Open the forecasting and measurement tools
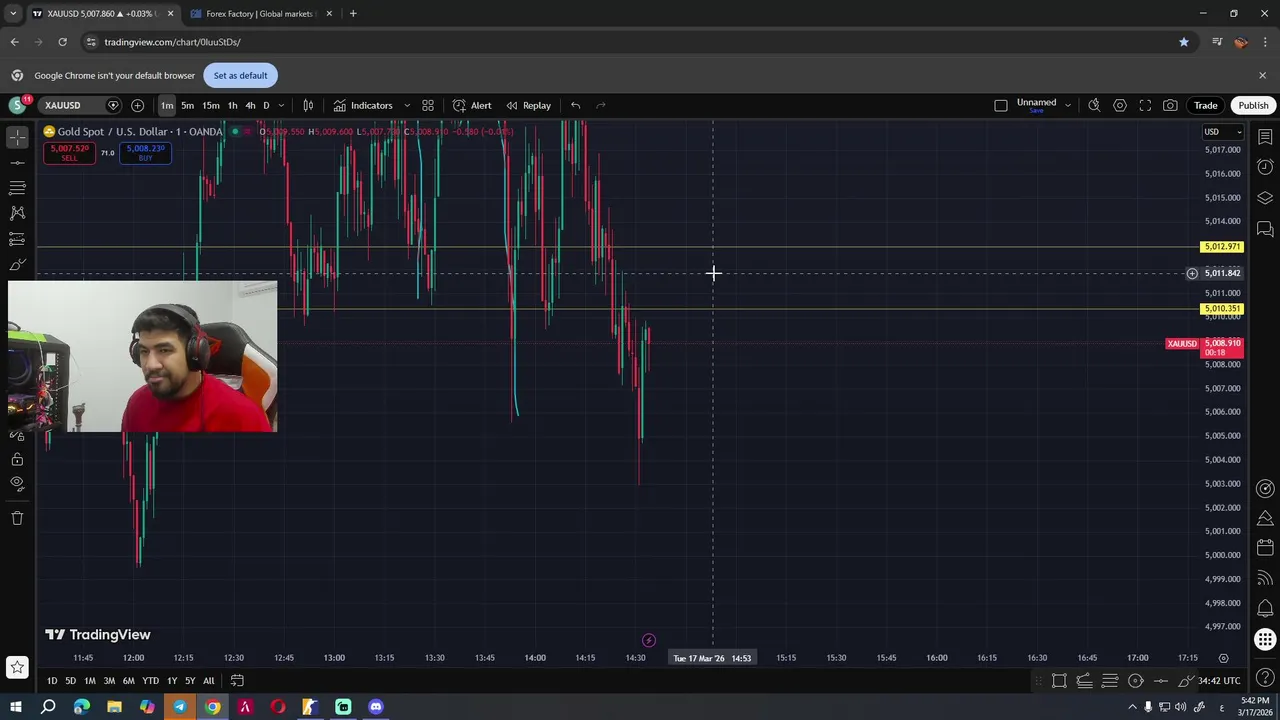The image size is (1280, 720). point(17,239)
